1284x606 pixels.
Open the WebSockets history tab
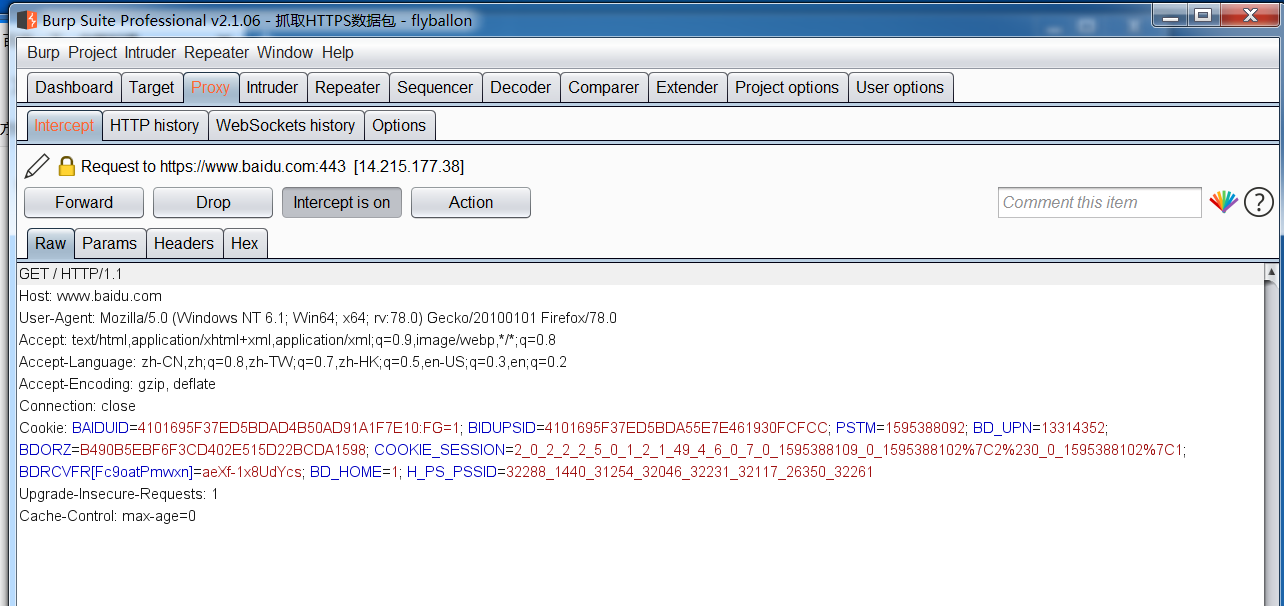click(286, 125)
